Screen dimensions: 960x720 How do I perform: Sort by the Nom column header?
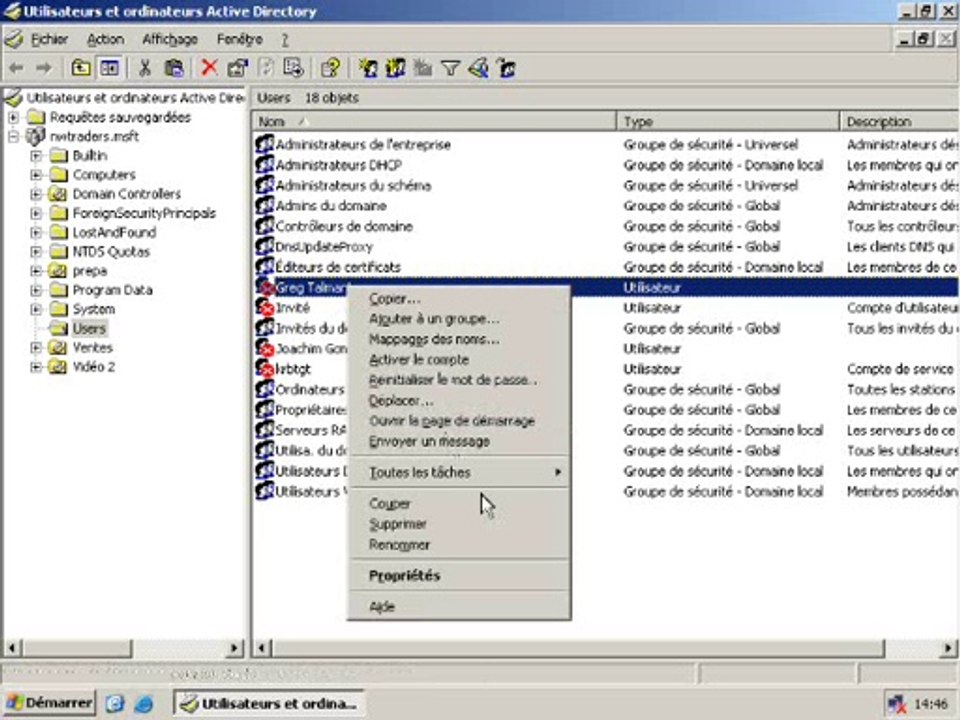433,121
